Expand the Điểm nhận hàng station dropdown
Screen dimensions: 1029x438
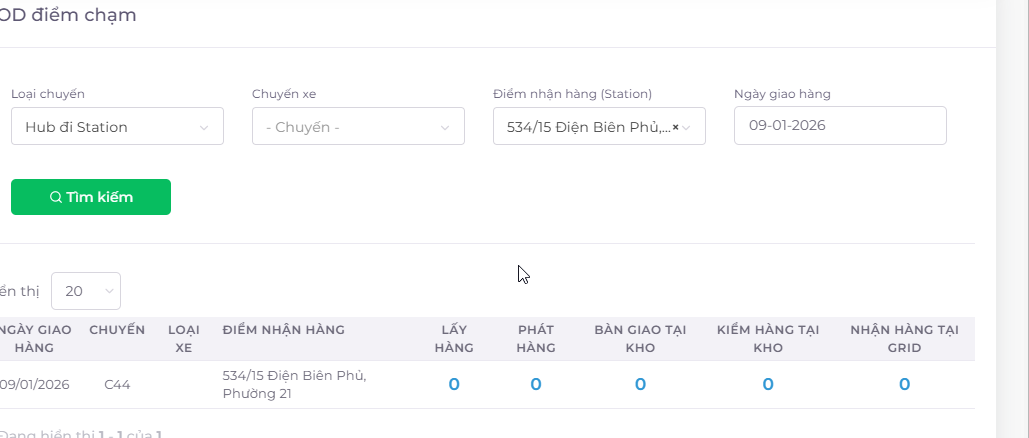[x=689, y=127]
